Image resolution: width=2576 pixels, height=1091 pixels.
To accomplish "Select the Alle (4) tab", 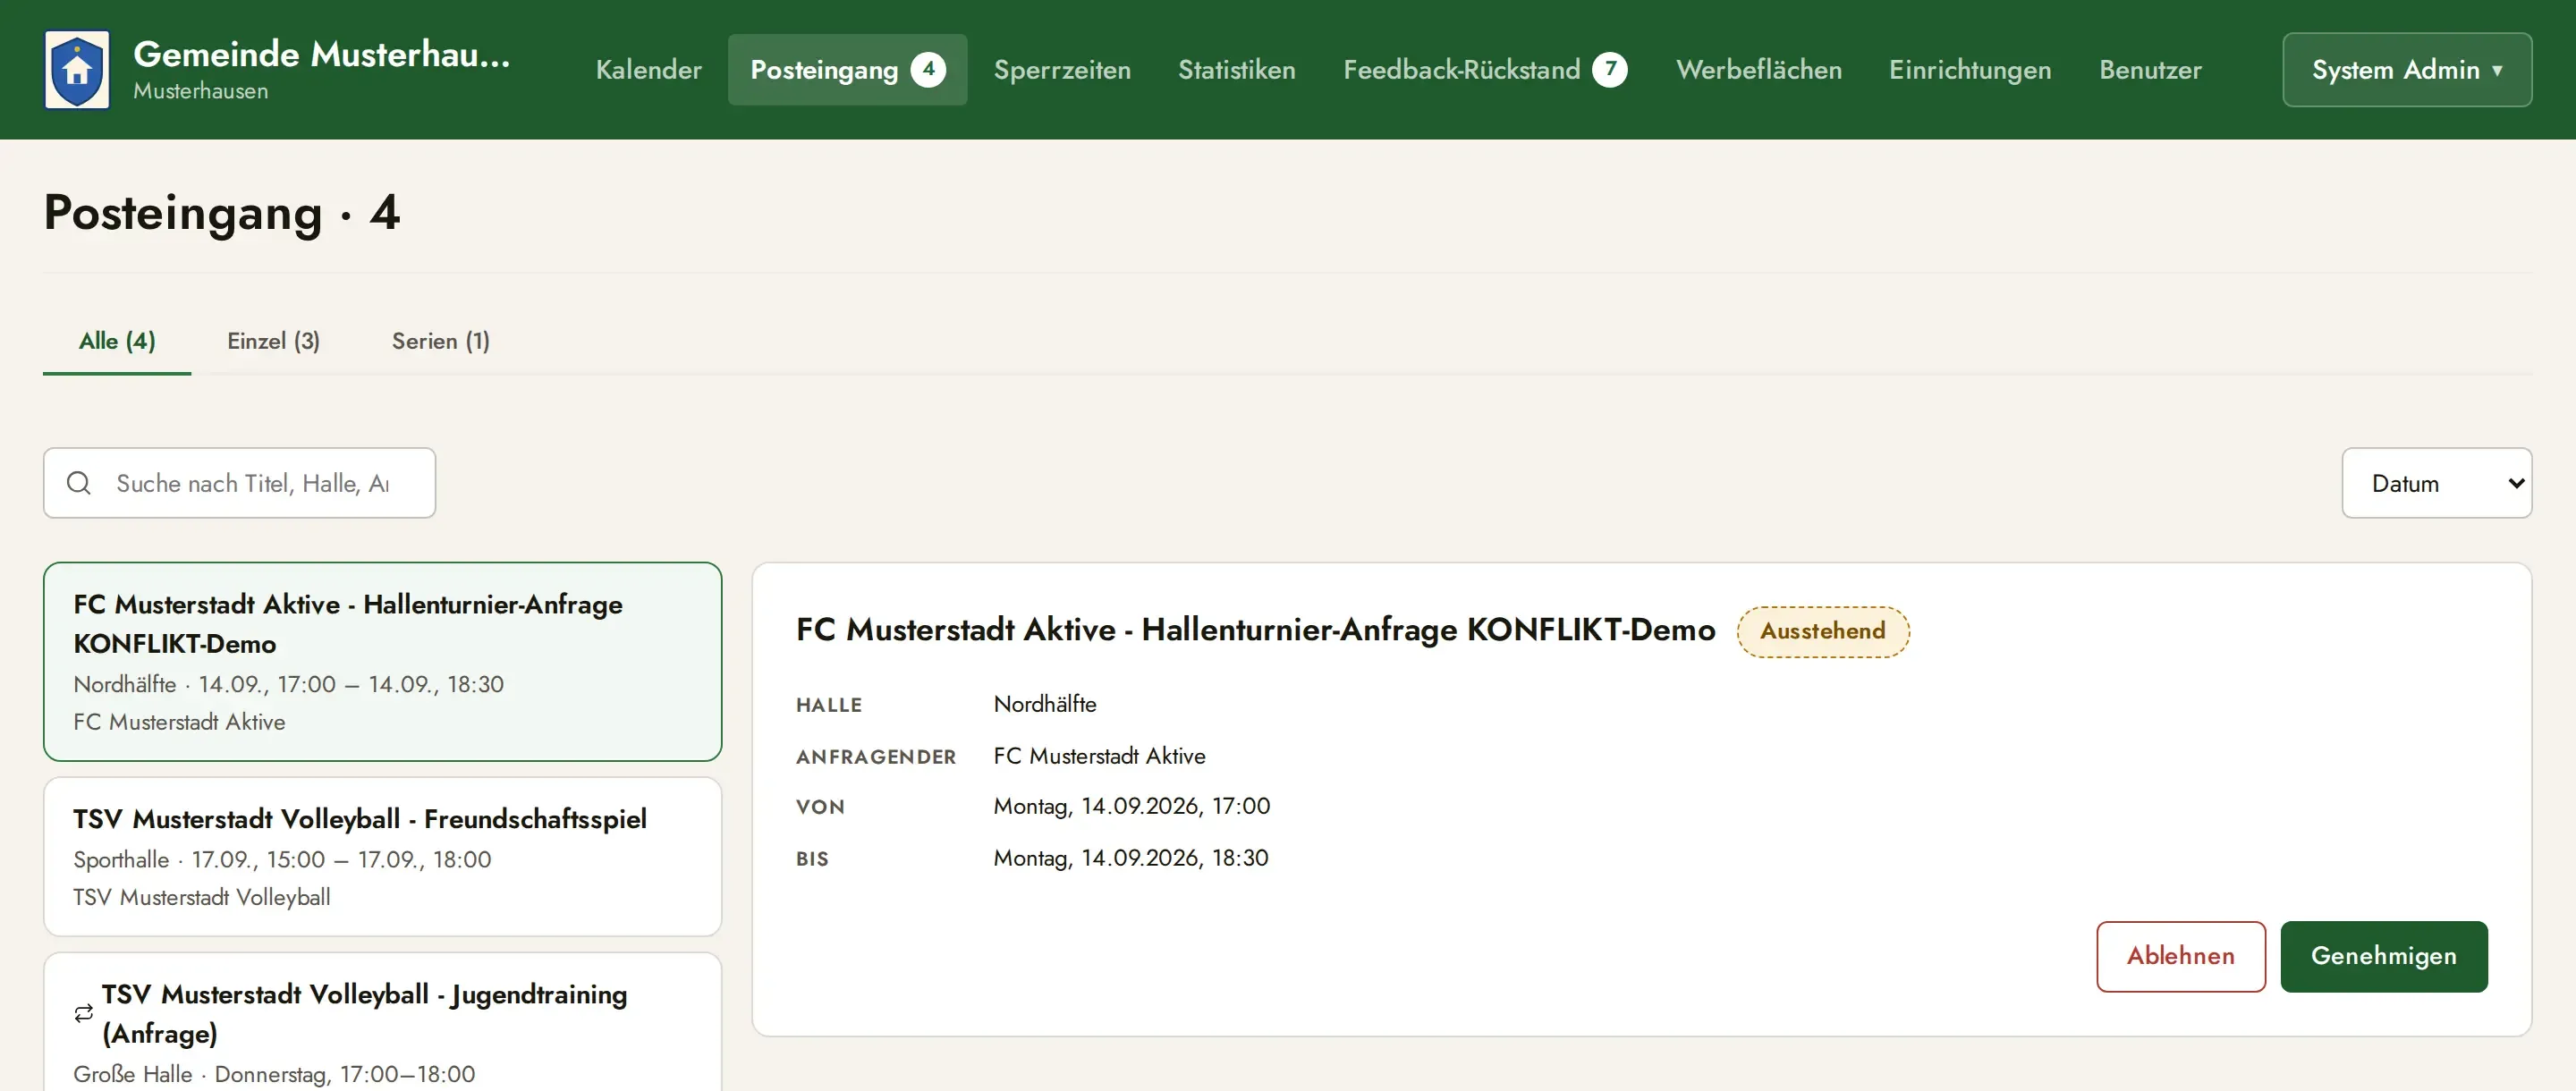I will [117, 341].
